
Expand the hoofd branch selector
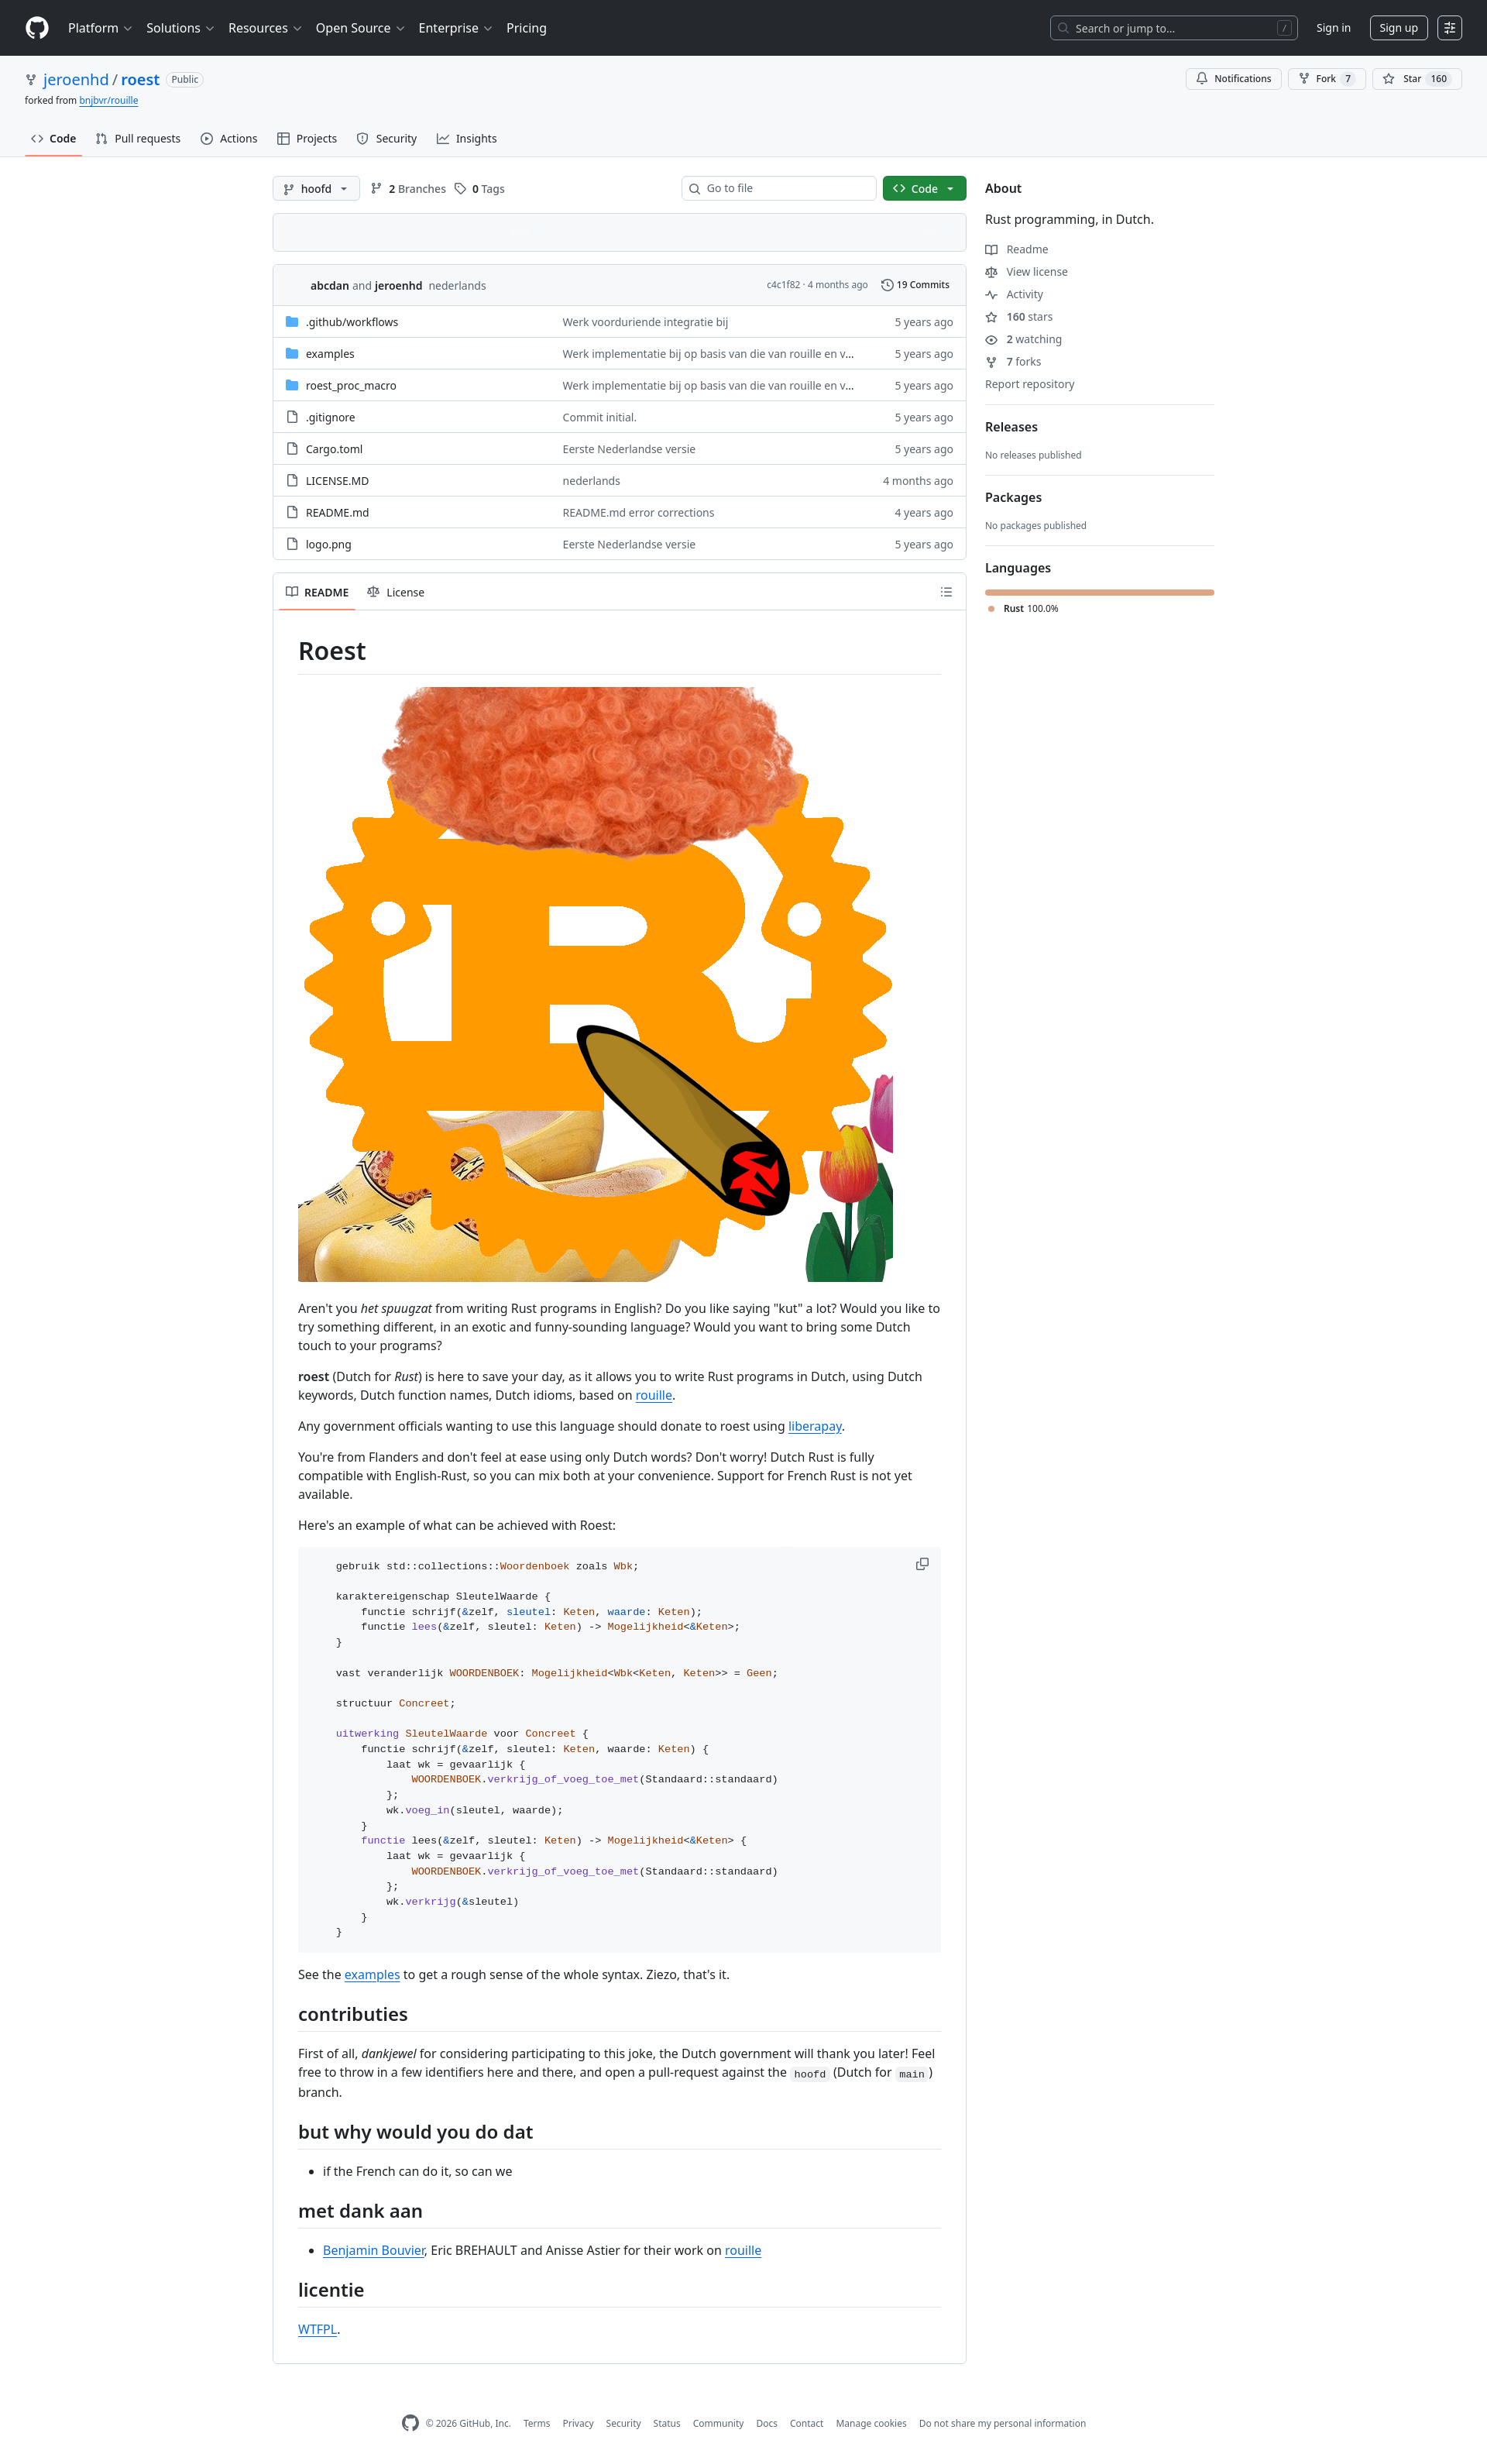coord(316,189)
